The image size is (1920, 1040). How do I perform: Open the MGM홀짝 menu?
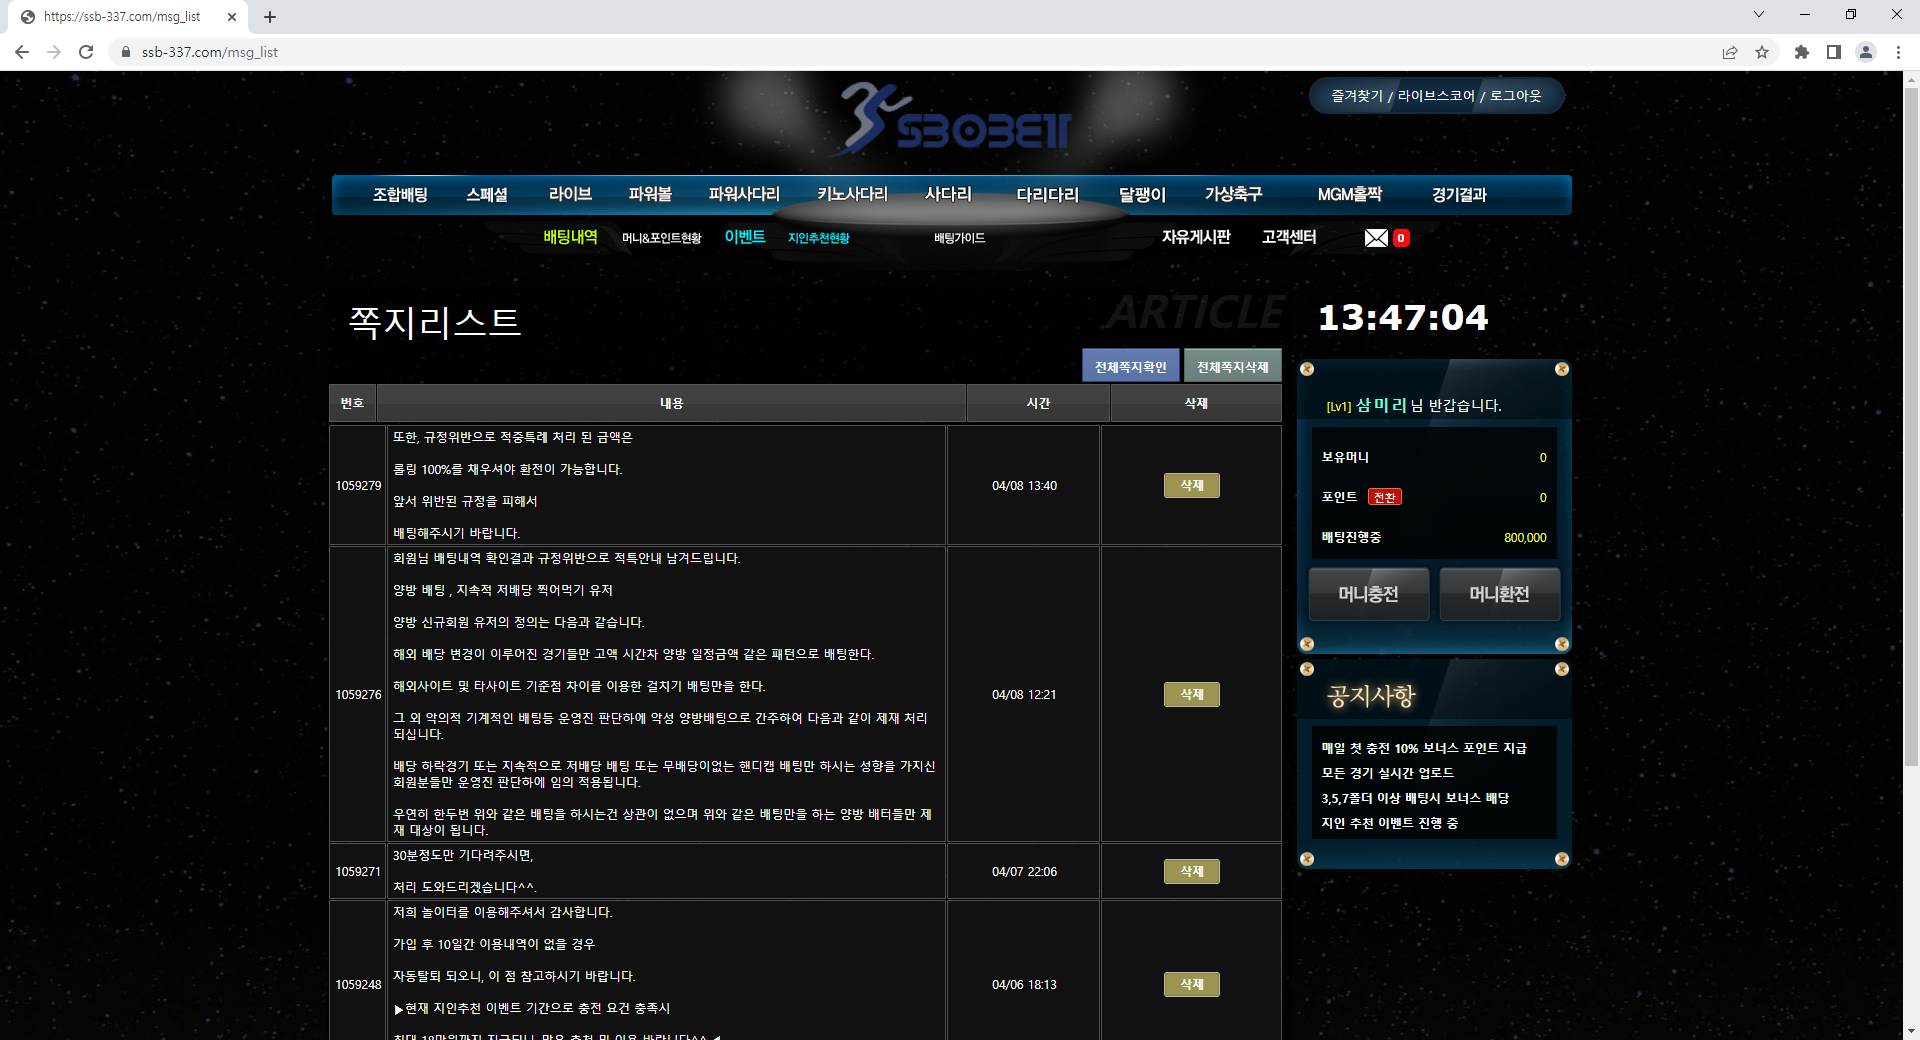[1349, 194]
